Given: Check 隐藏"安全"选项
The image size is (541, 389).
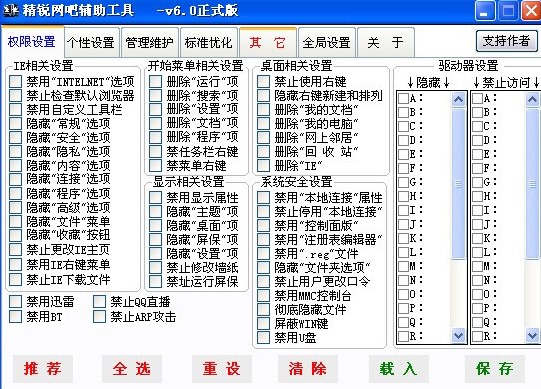Looking at the screenshot, I should point(16,137).
